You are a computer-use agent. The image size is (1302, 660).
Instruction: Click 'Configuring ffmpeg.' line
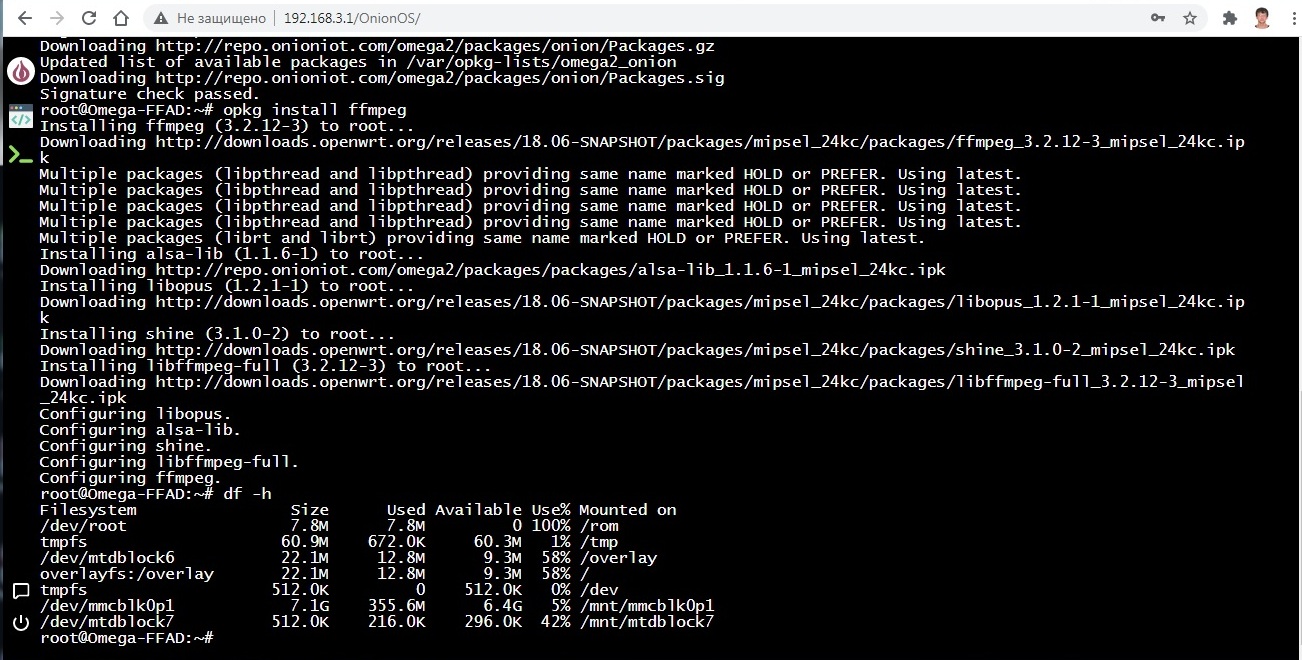[x=130, y=478]
